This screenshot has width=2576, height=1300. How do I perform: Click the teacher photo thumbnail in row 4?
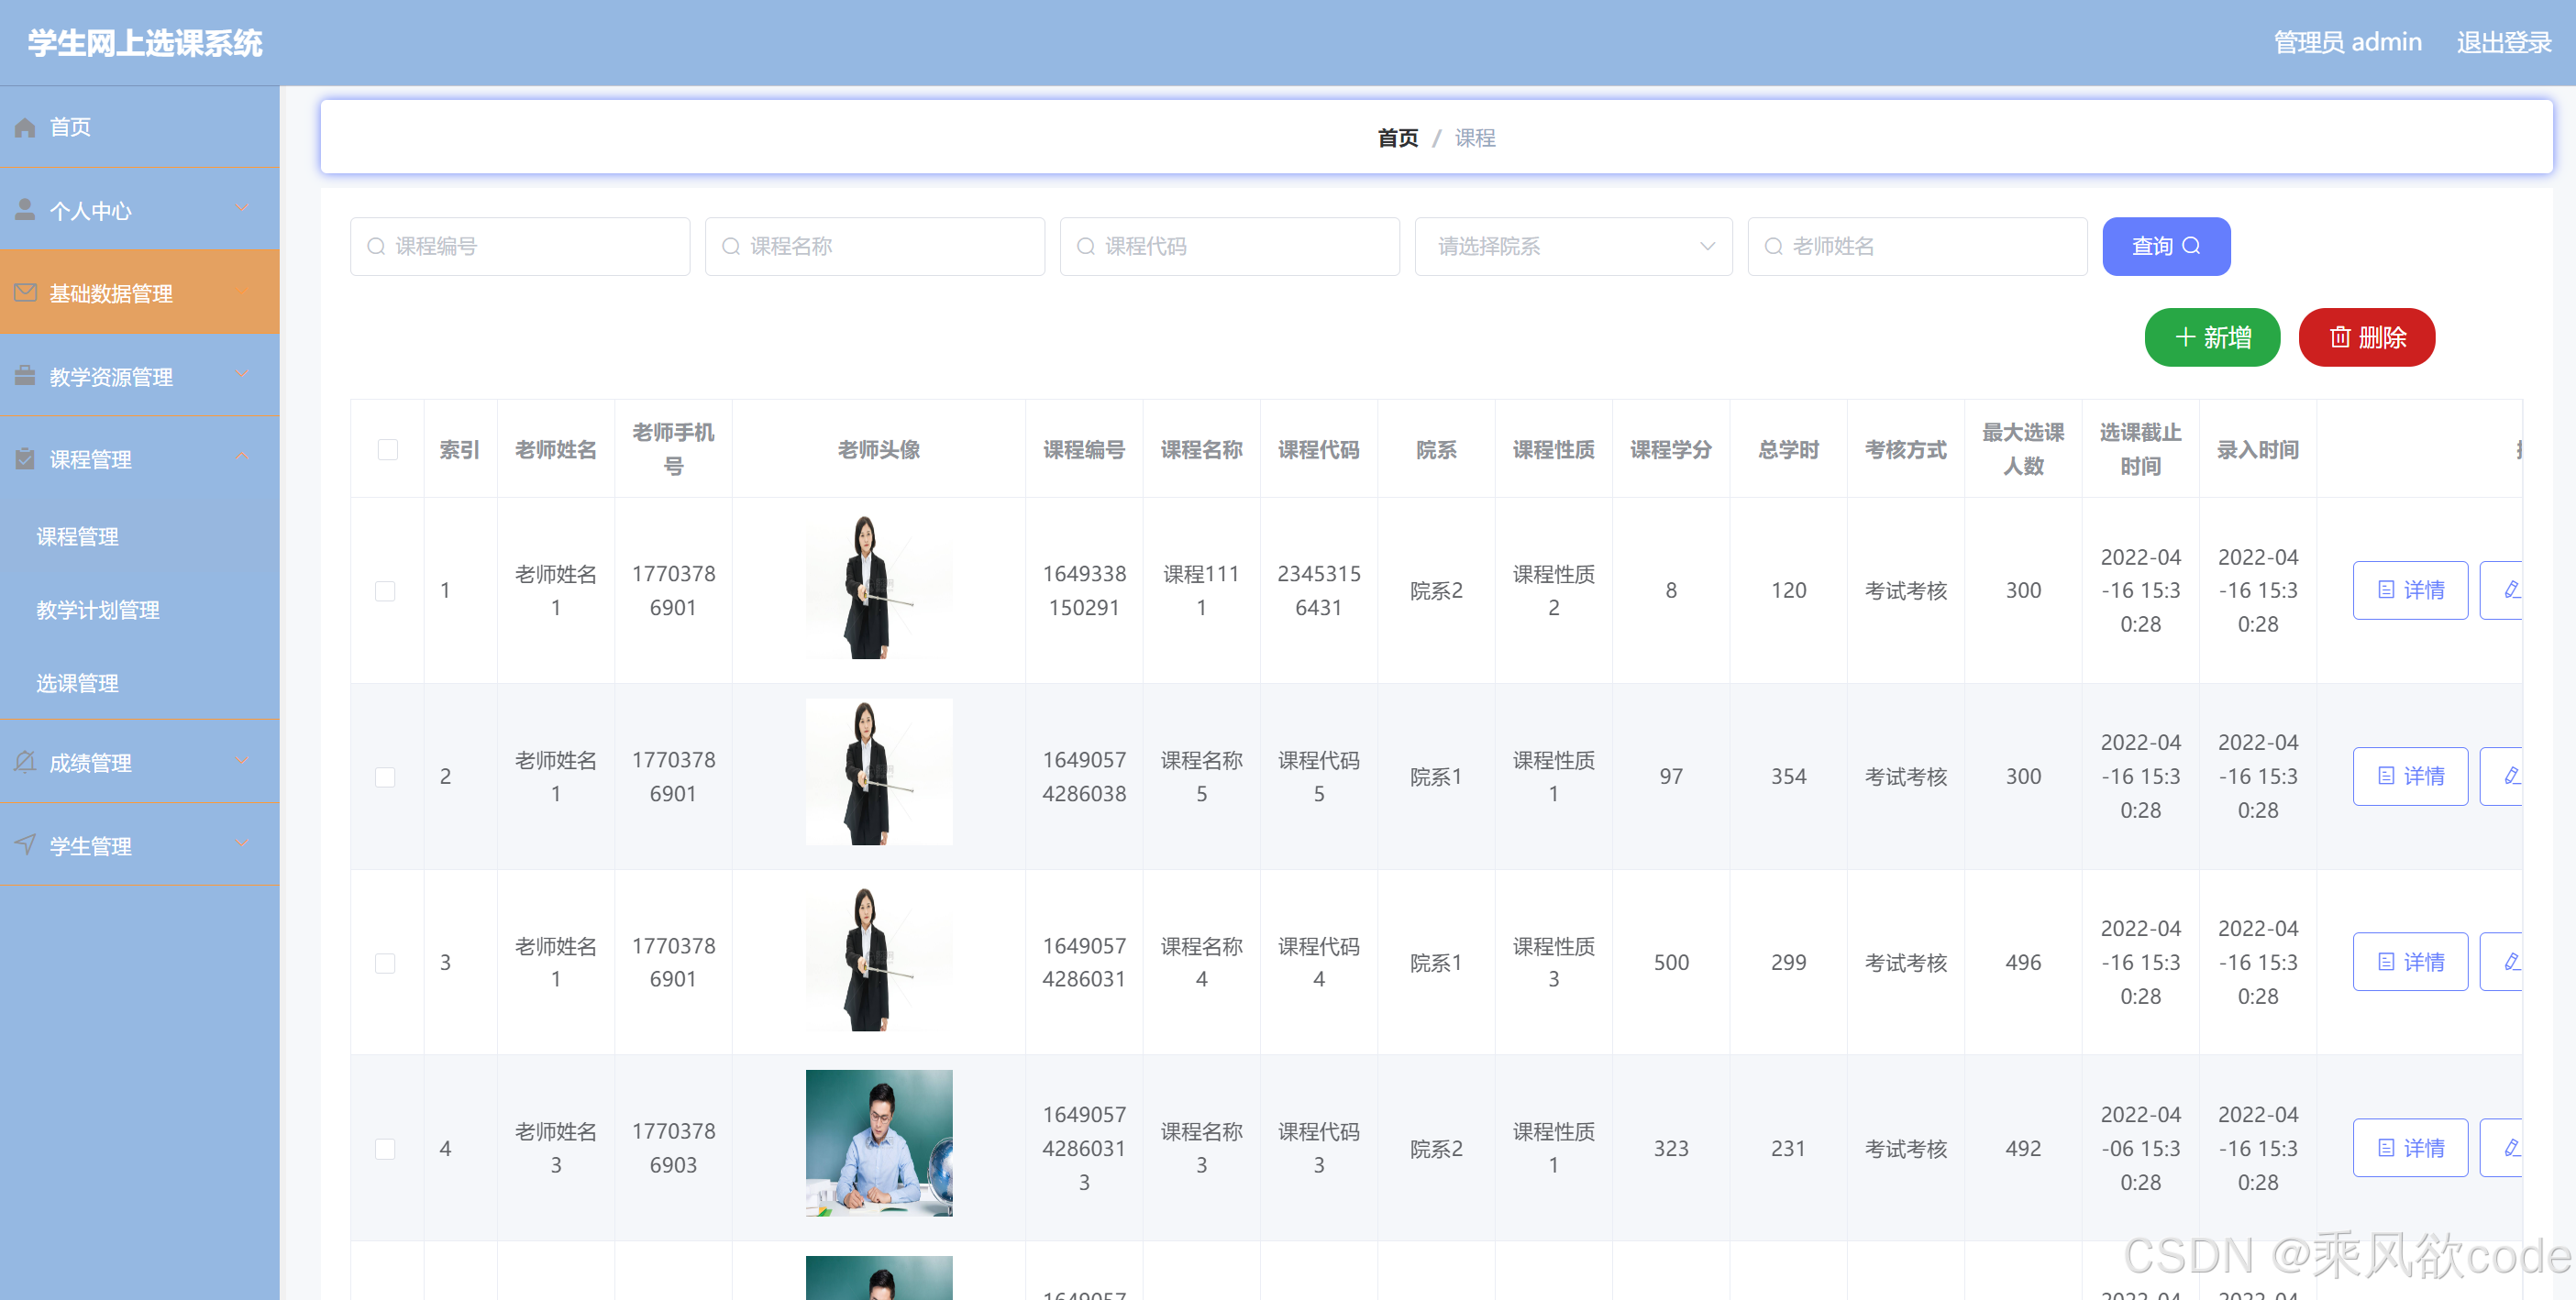click(878, 1143)
